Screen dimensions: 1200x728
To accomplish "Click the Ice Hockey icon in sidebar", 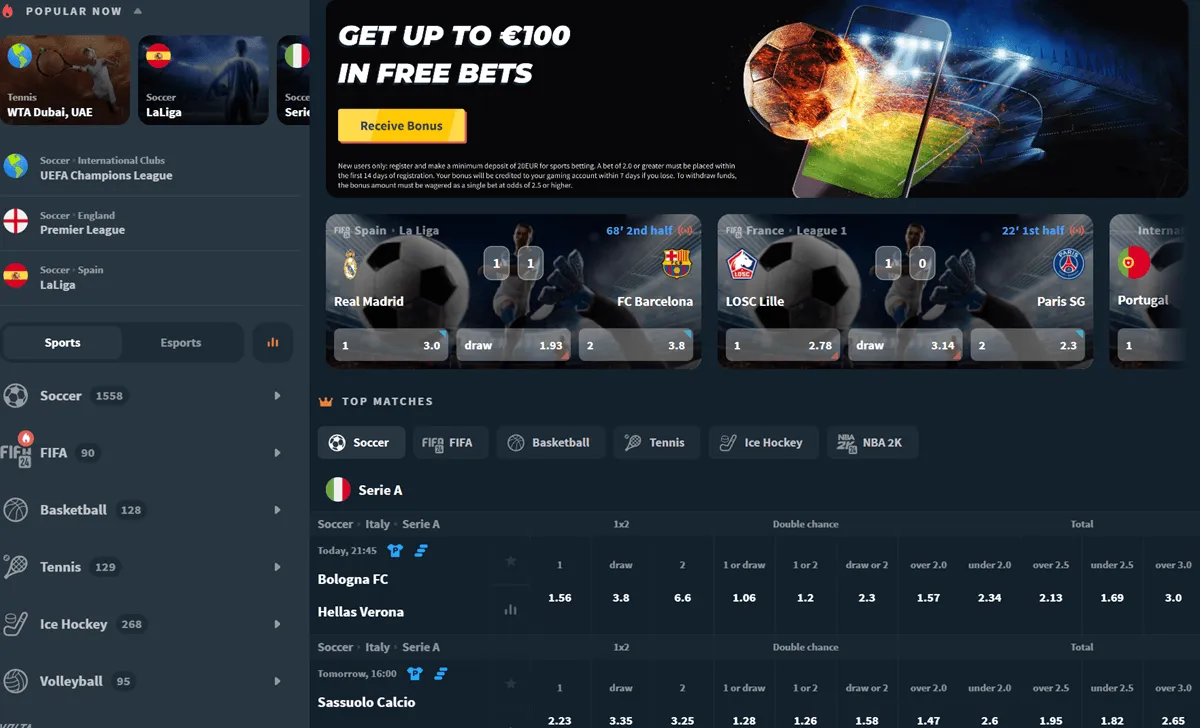I will tap(15, 624).
